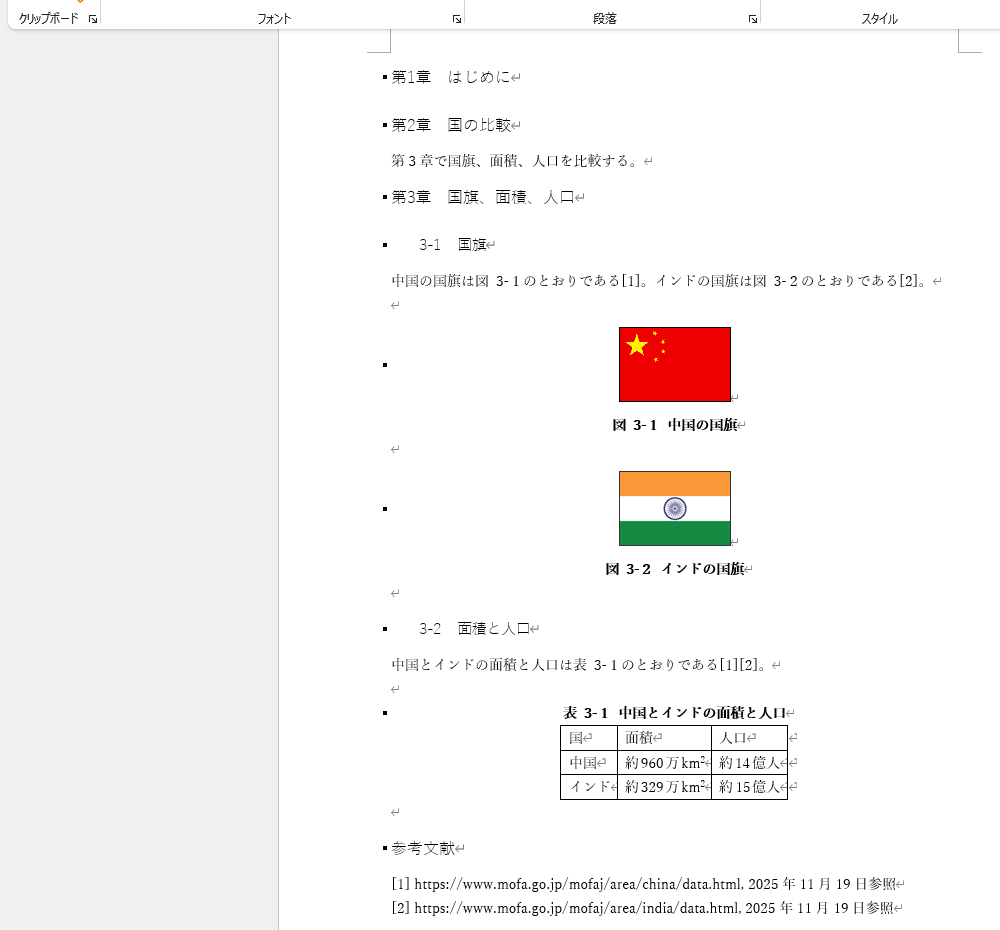
Task: Open the クリップボード dialog launcher icon
Action: pos(92,17)
